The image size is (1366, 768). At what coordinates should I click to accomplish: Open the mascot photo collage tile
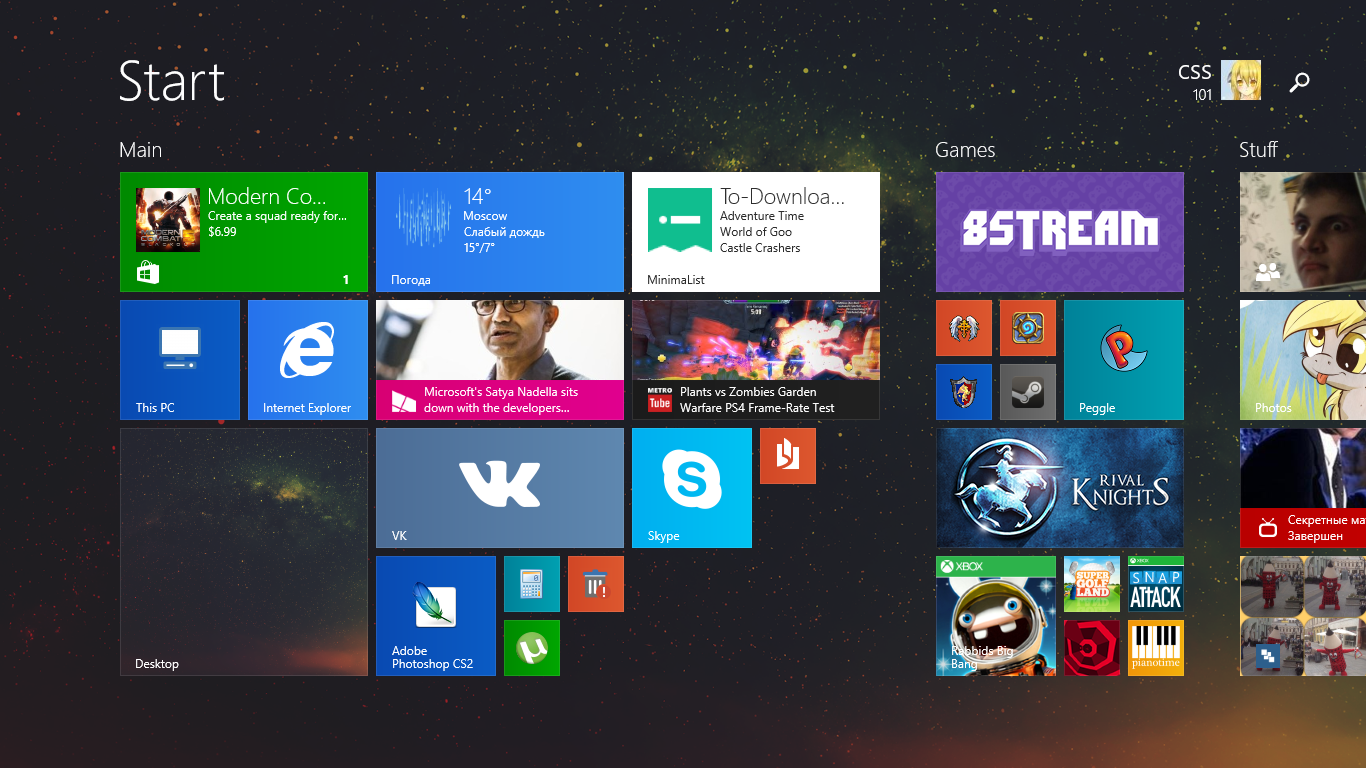[x=1303, y=616]
